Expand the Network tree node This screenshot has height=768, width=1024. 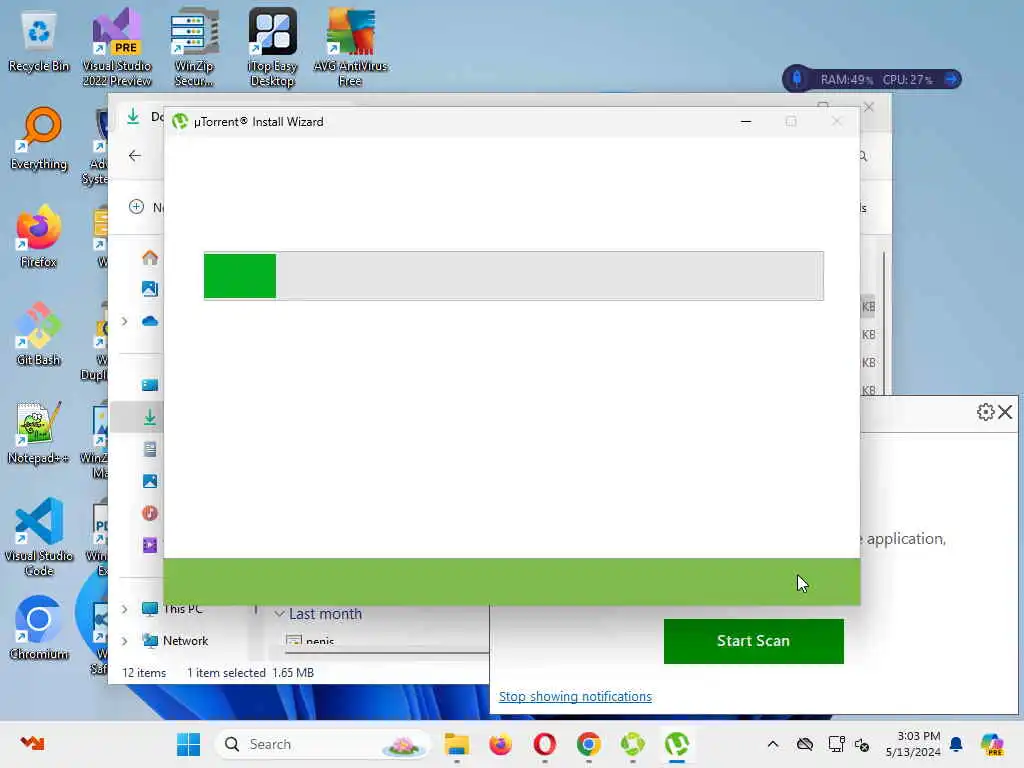pos(124,641)
